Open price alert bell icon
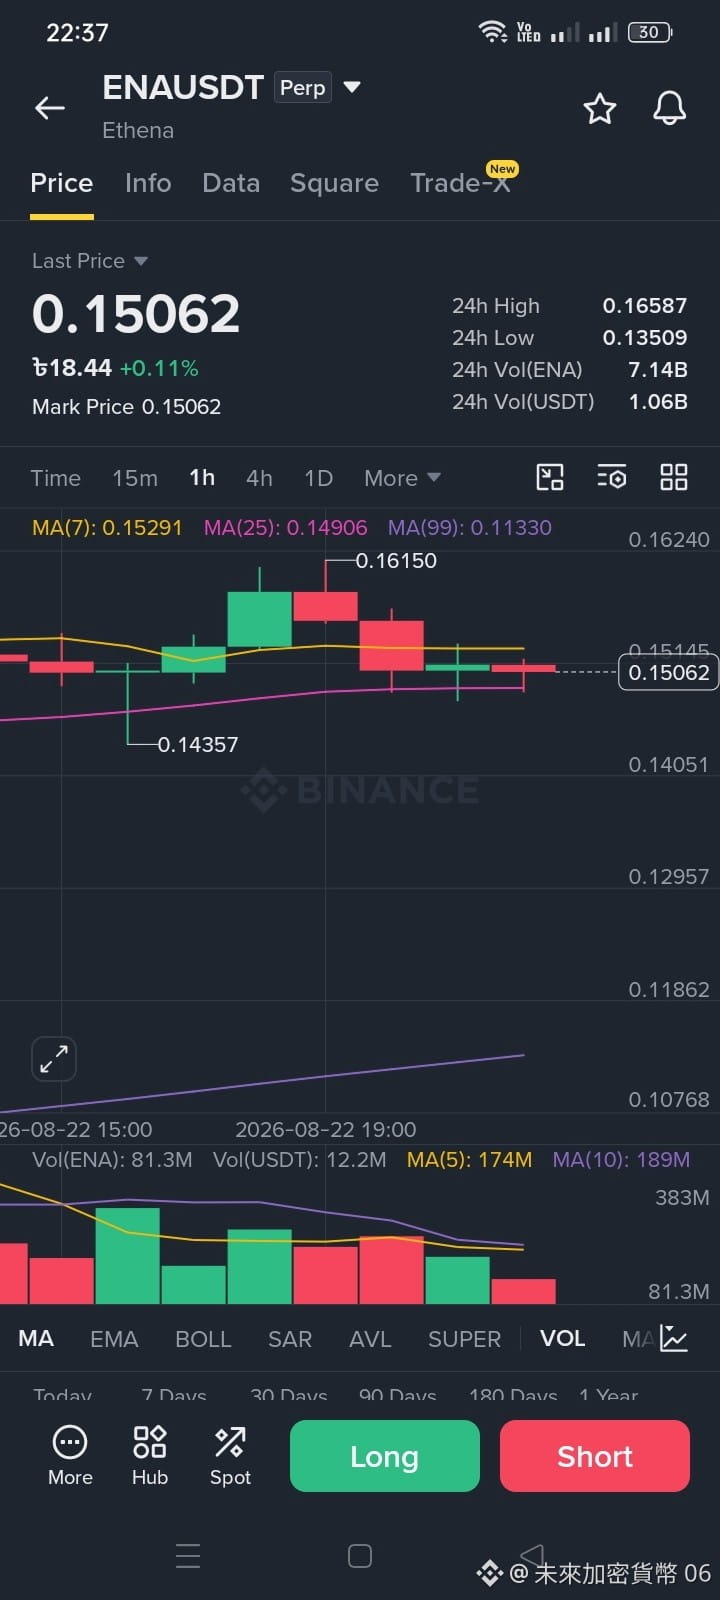This screenshot has width=720, height=1600. coord(670,108)
